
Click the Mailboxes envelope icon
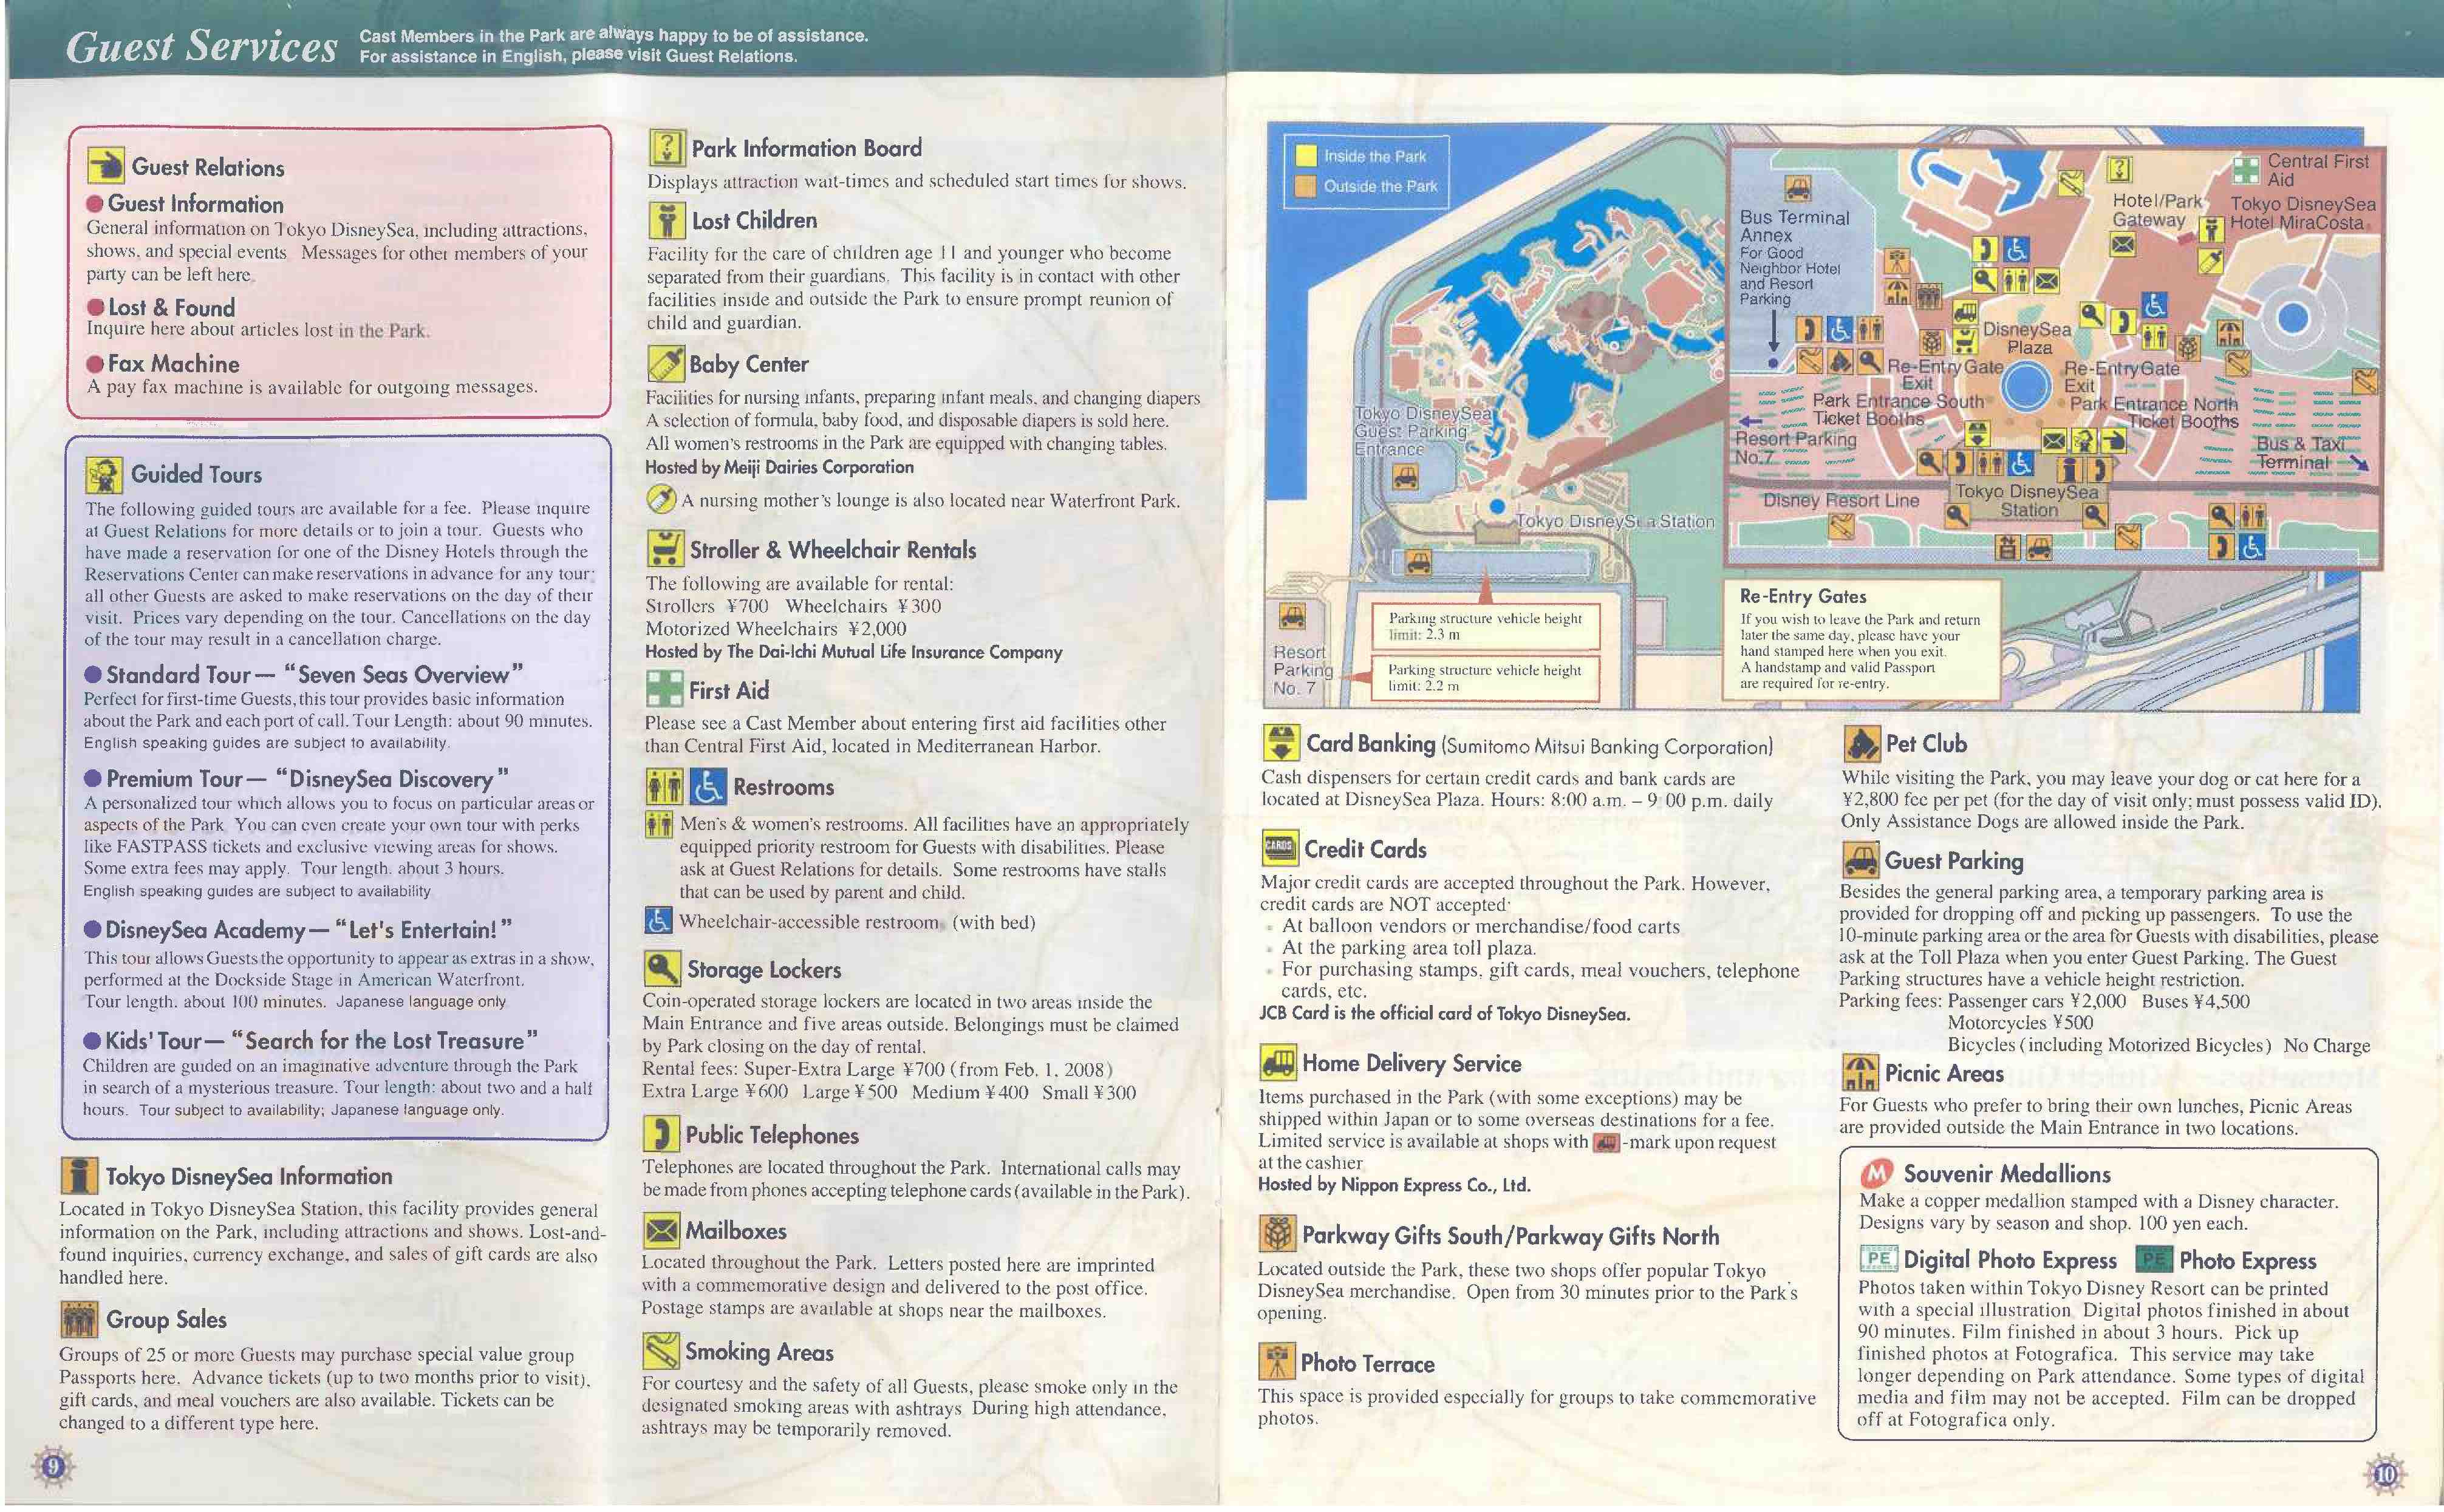661,1230
